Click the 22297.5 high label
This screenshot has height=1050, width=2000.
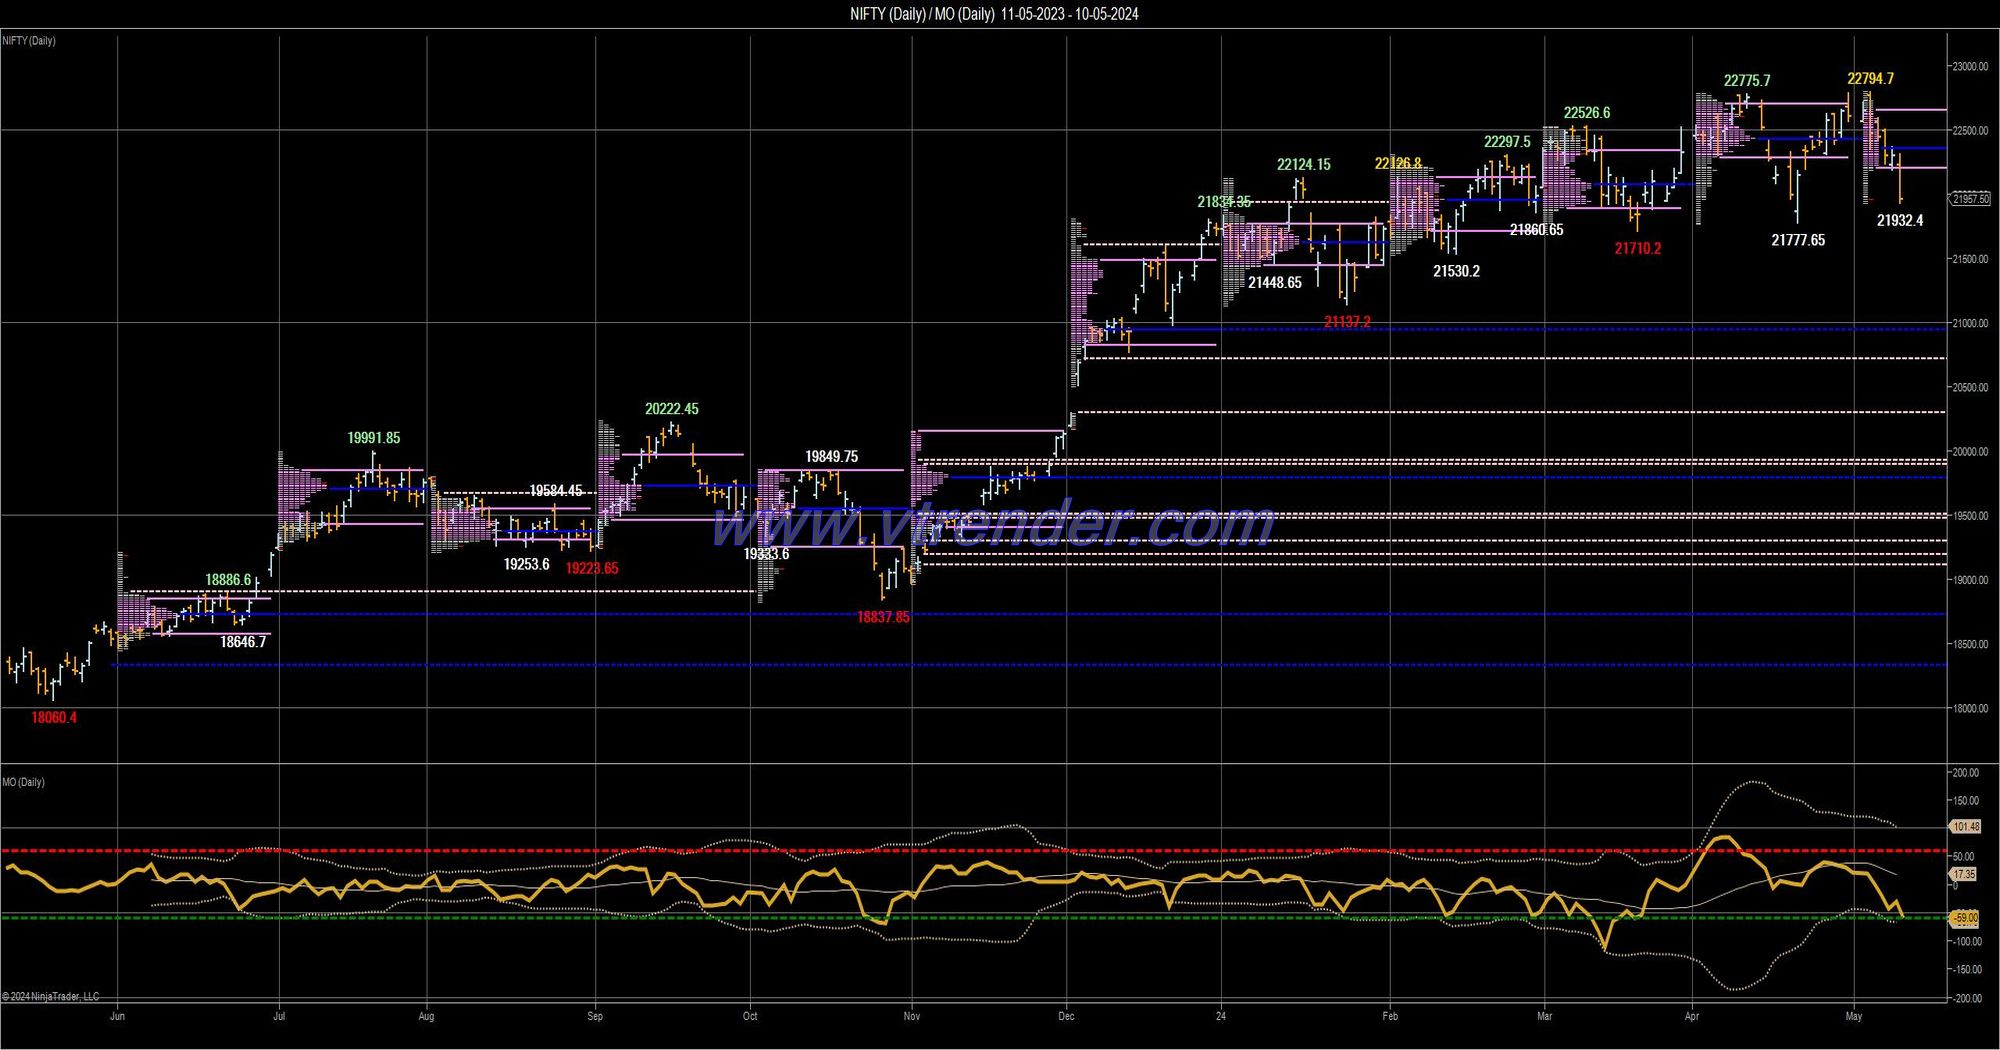pos(1507,142)
